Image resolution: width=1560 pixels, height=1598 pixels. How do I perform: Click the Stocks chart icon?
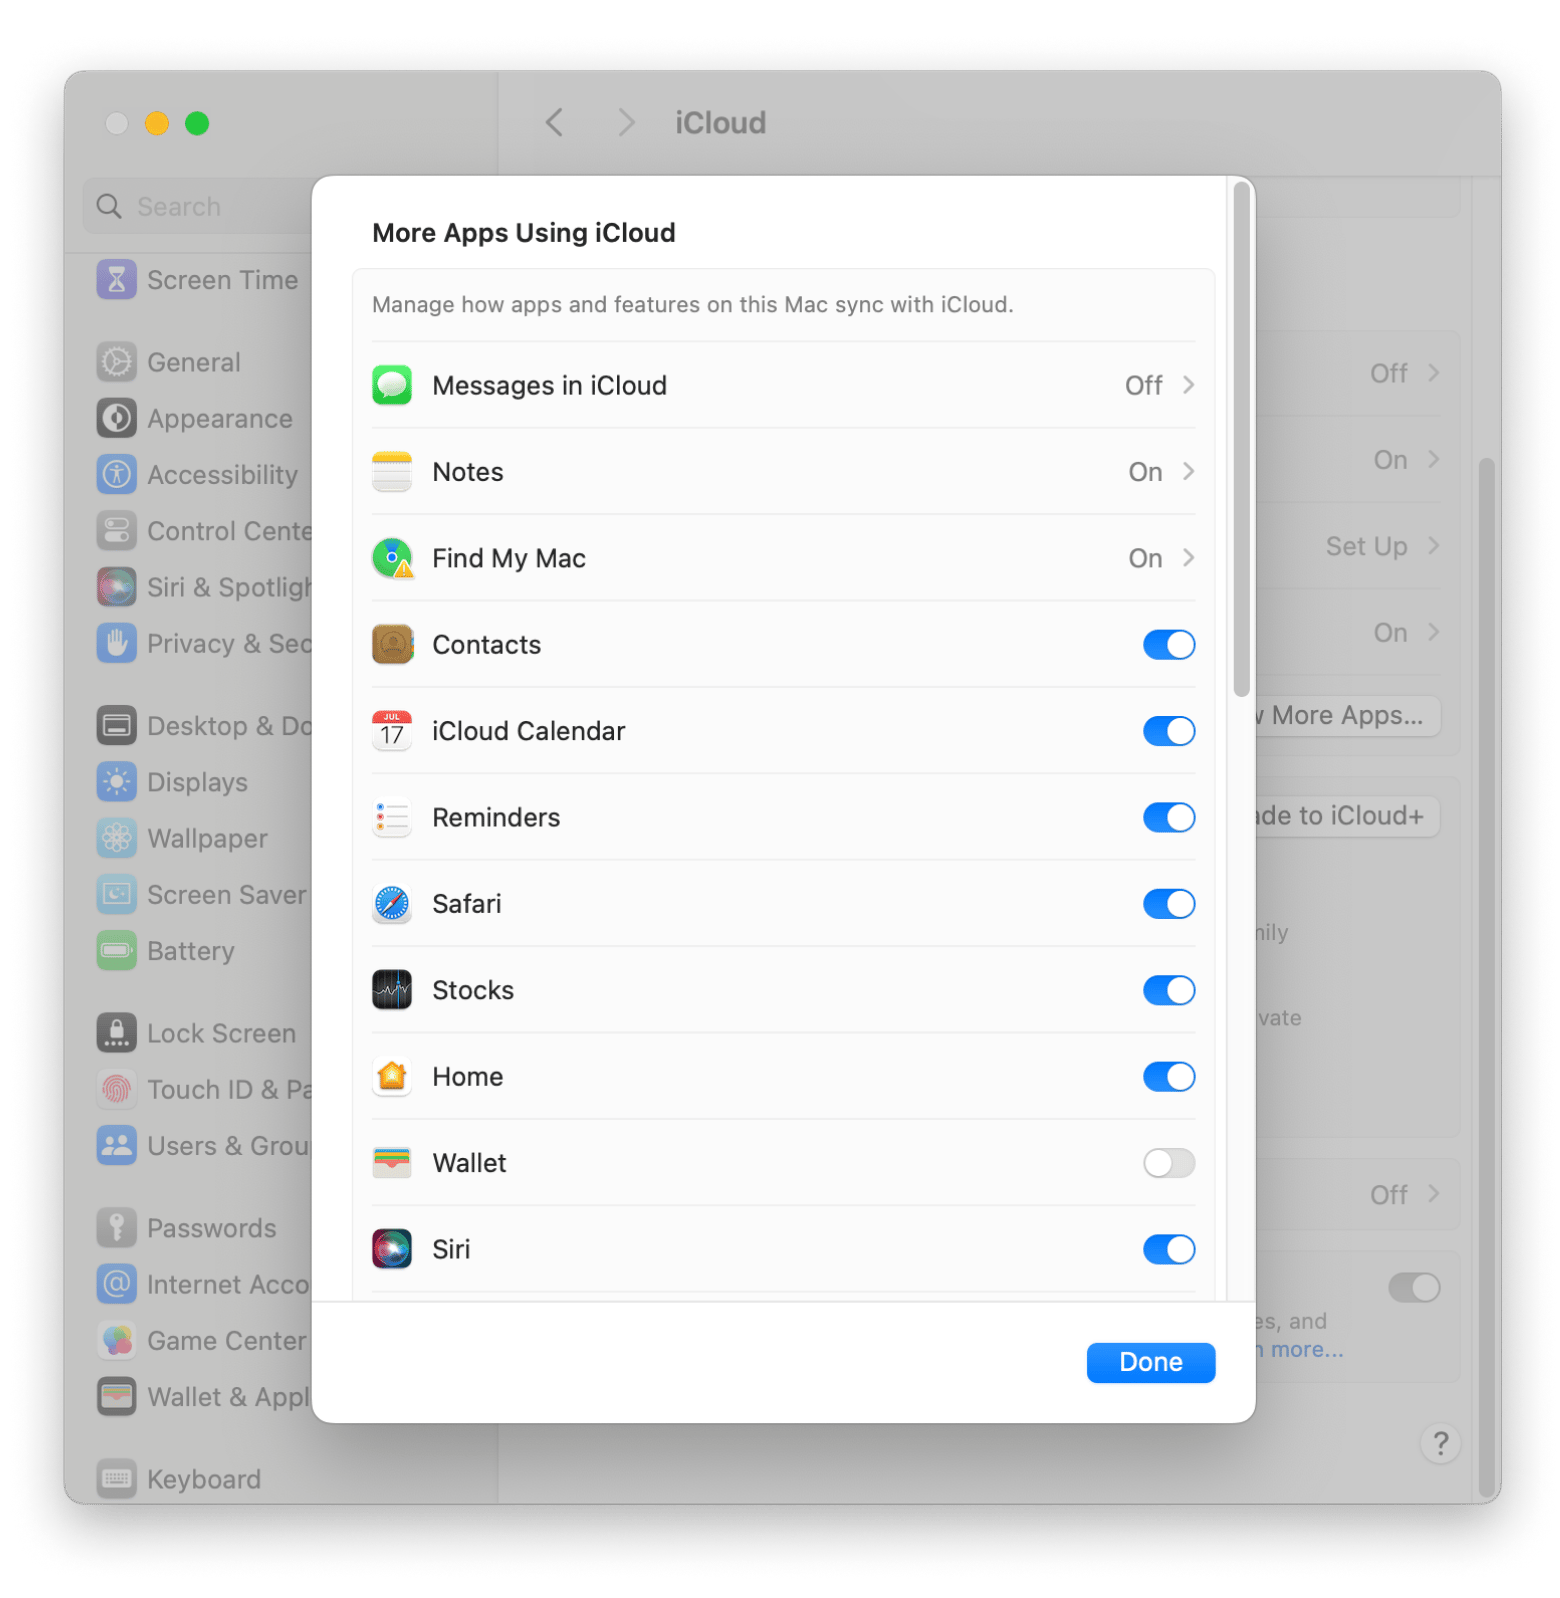point(391,990)
